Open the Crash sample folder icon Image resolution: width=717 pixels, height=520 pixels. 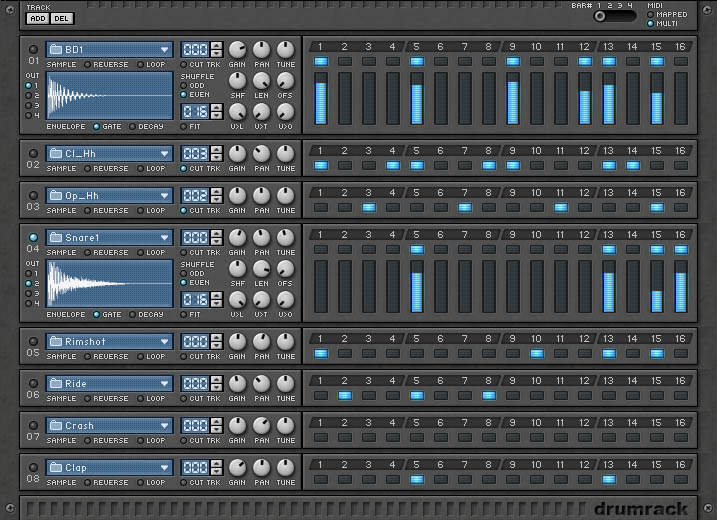56,426
